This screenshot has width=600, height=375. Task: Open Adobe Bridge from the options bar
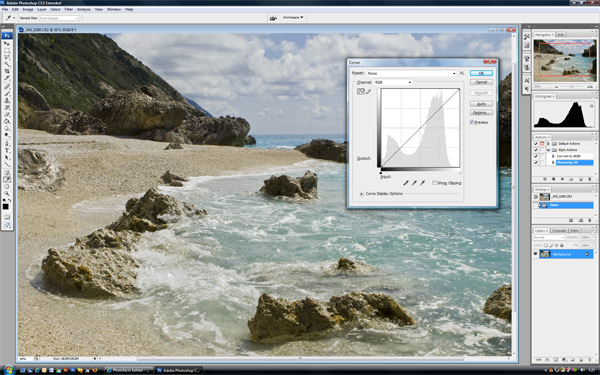click(x=273, y=18)
